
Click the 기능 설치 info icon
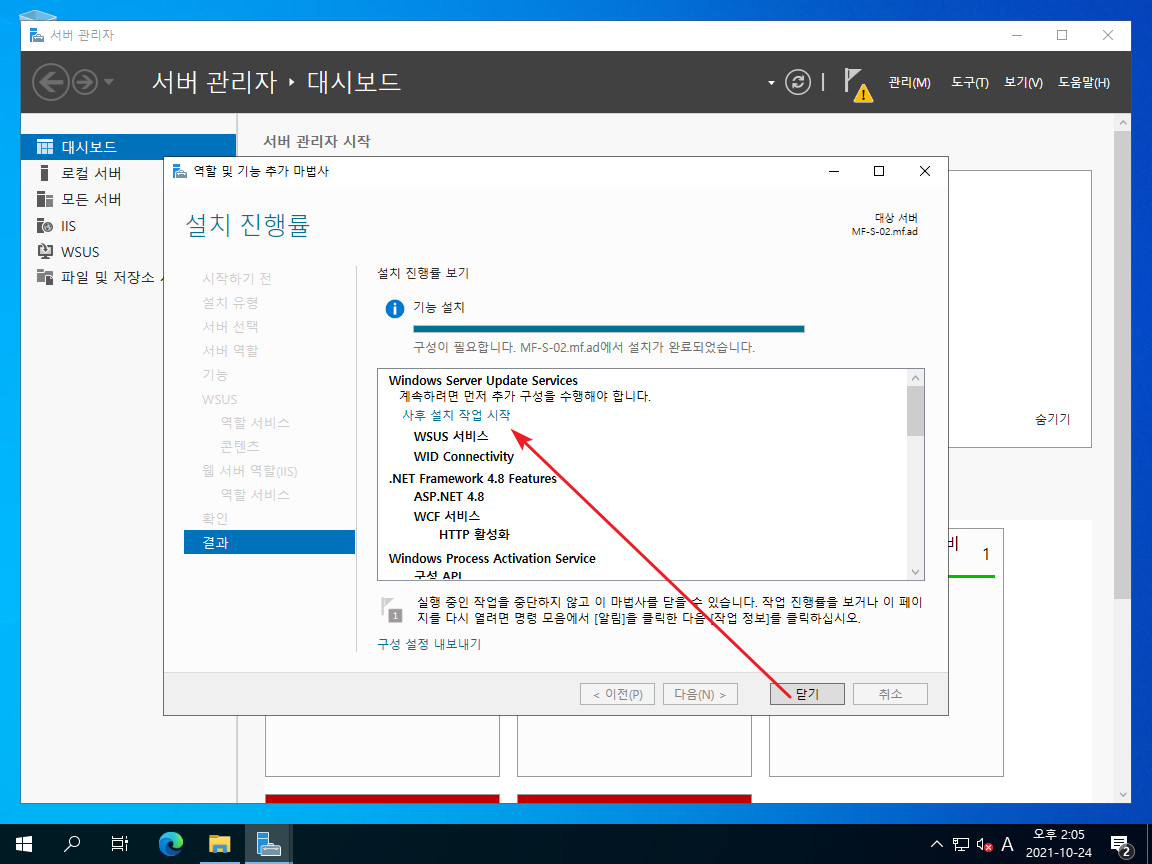(395, 309)
